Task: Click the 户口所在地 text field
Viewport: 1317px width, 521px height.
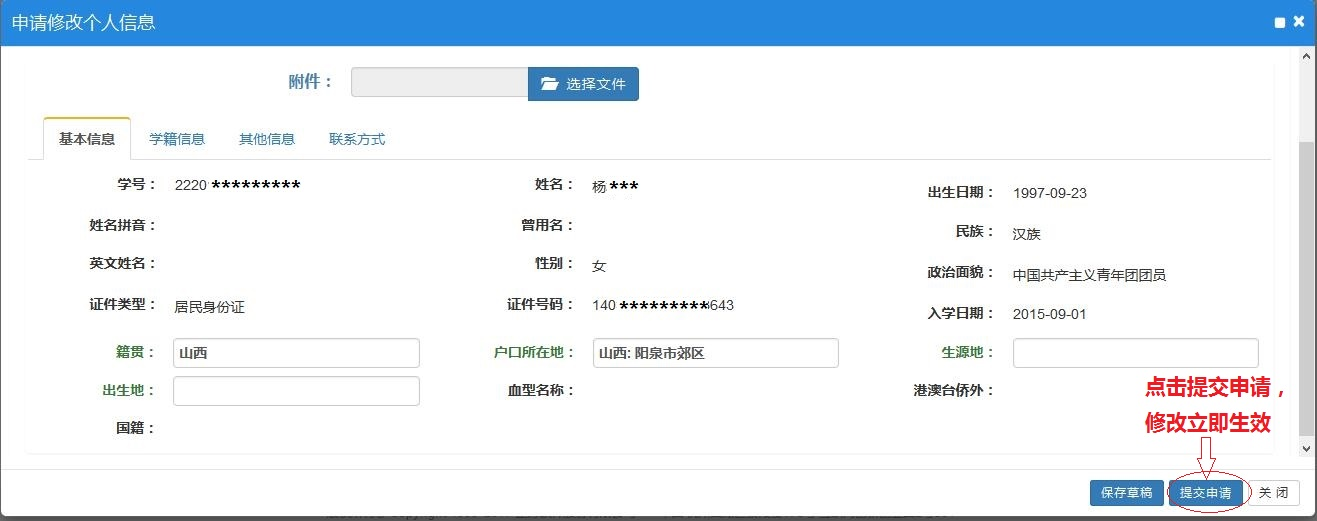Action: (715, 353)
